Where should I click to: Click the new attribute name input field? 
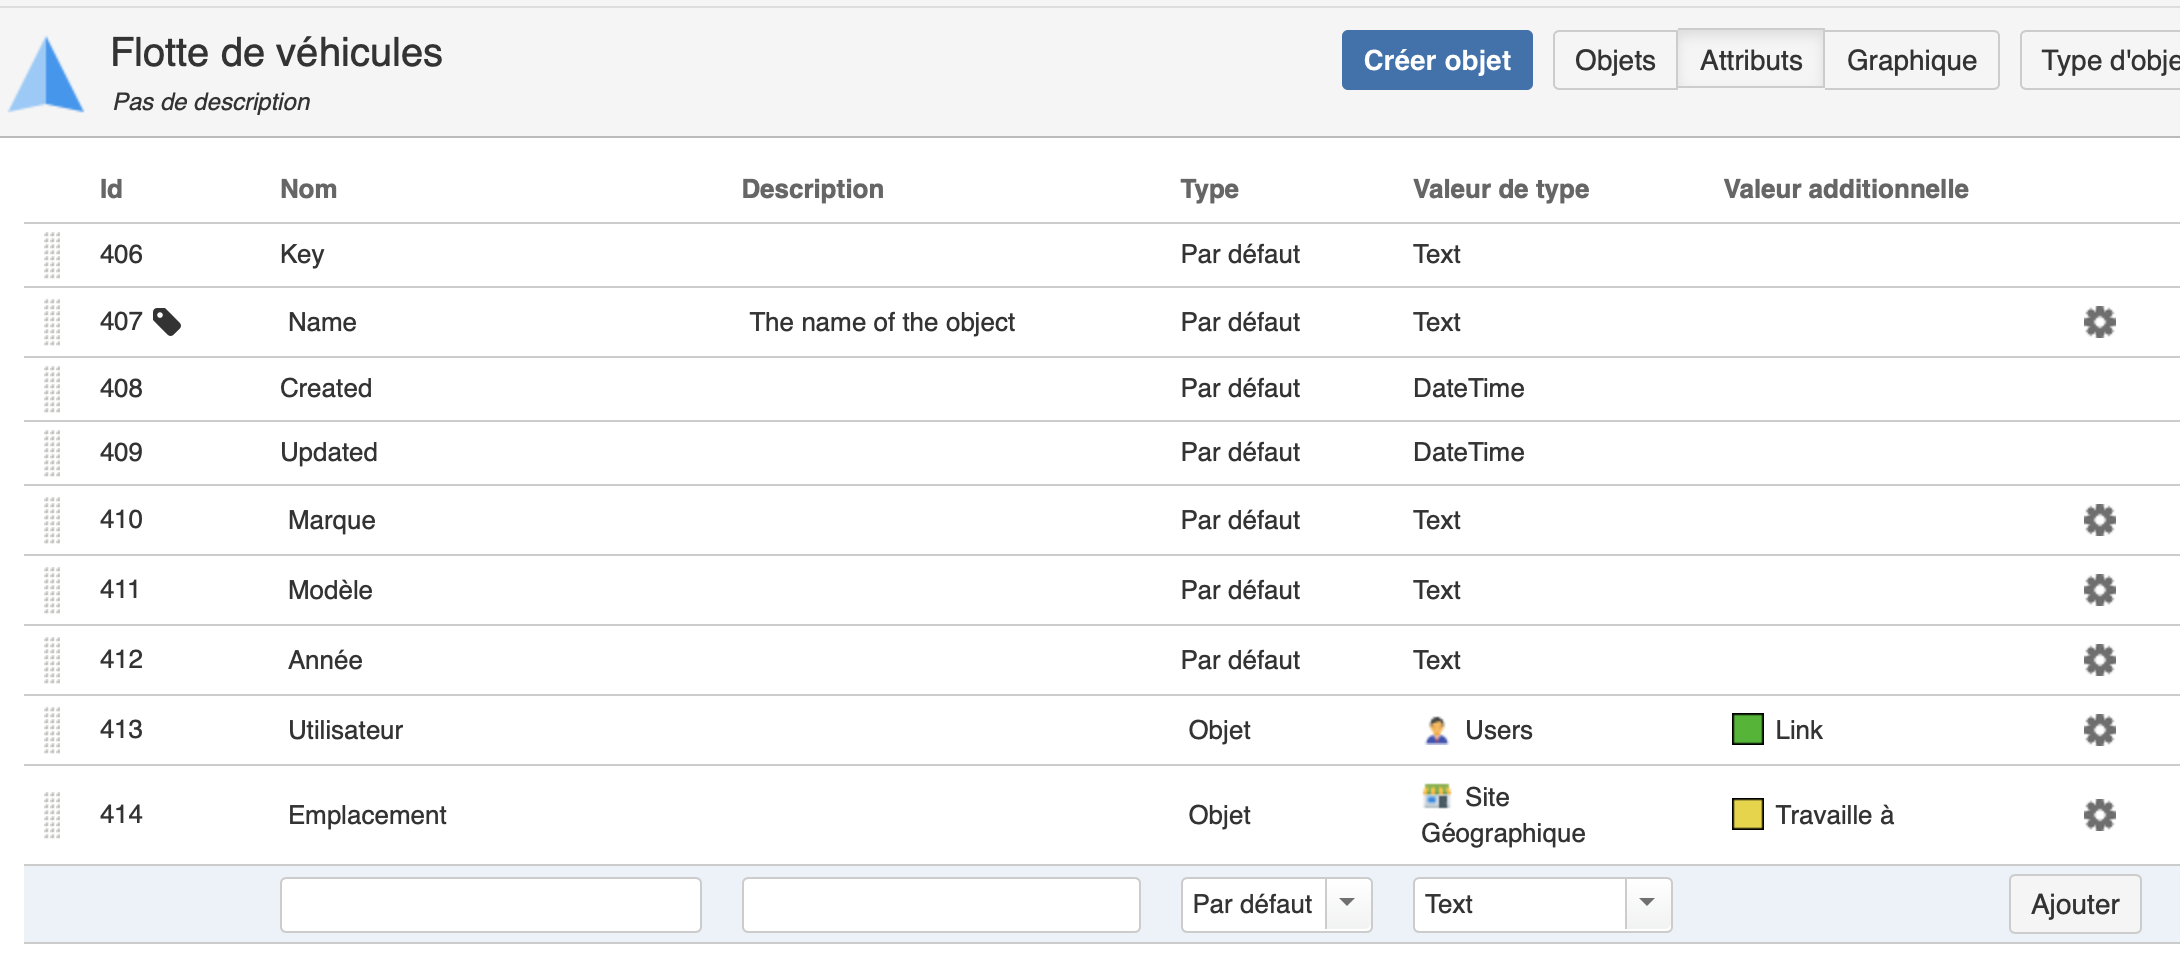pyautogui.click(x=491, y=905)
